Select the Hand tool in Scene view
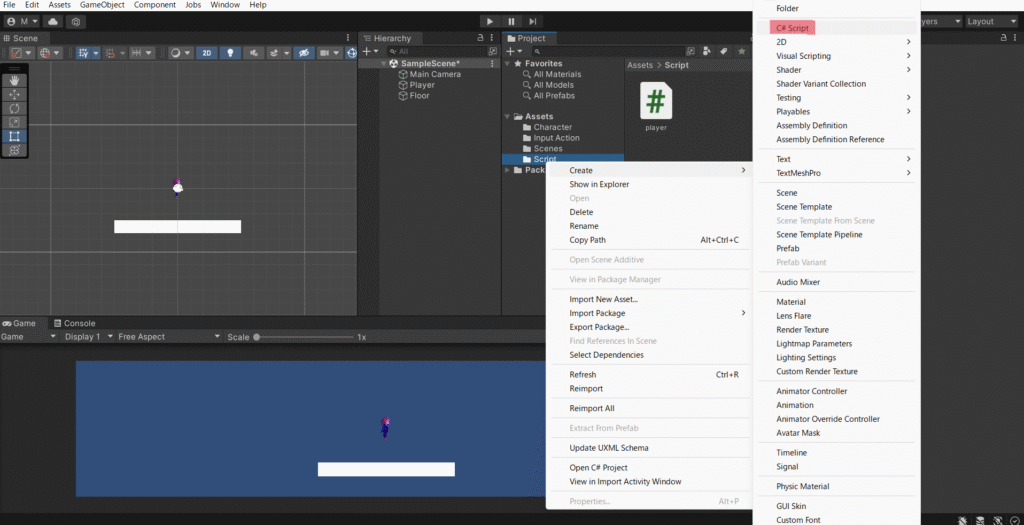The width and height of the screenshot is (1024, 525). tap(14, 80)
